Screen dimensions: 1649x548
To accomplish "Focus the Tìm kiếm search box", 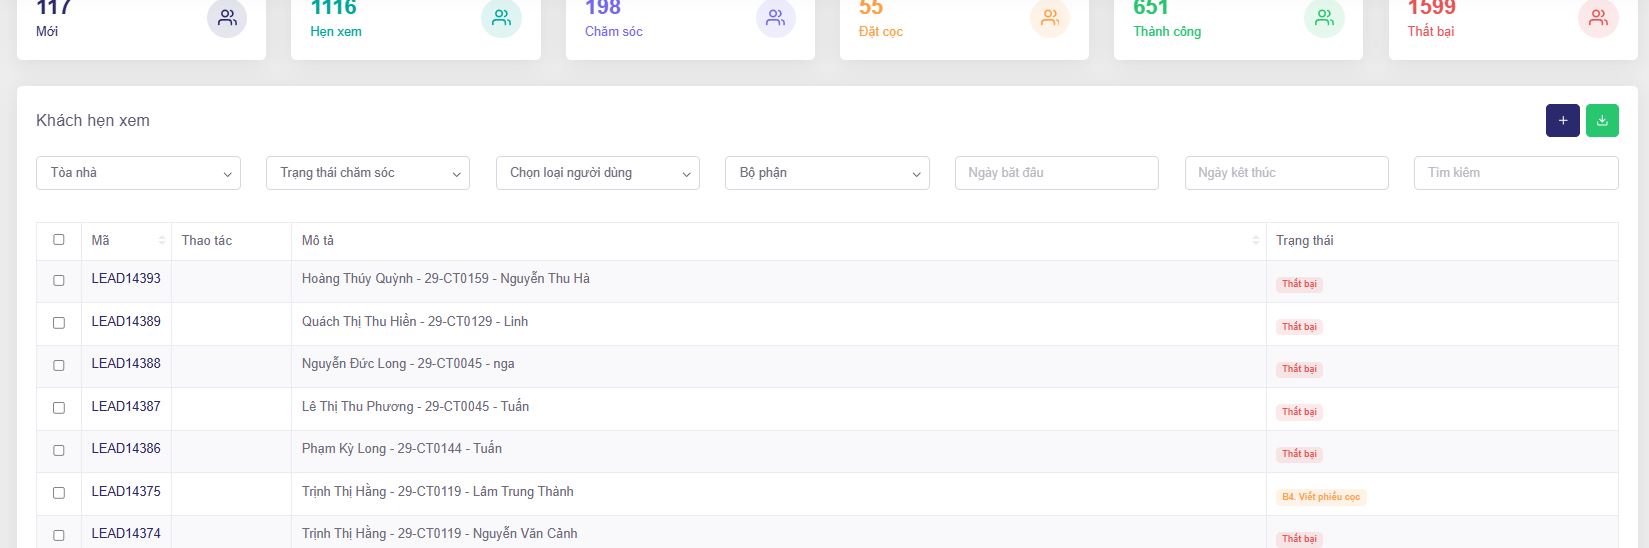I will (x=1515, y=173).
